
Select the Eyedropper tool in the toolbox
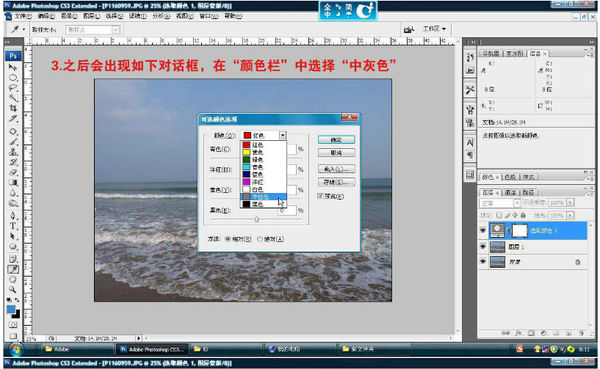pyautogui.click(x=13, y=269)
